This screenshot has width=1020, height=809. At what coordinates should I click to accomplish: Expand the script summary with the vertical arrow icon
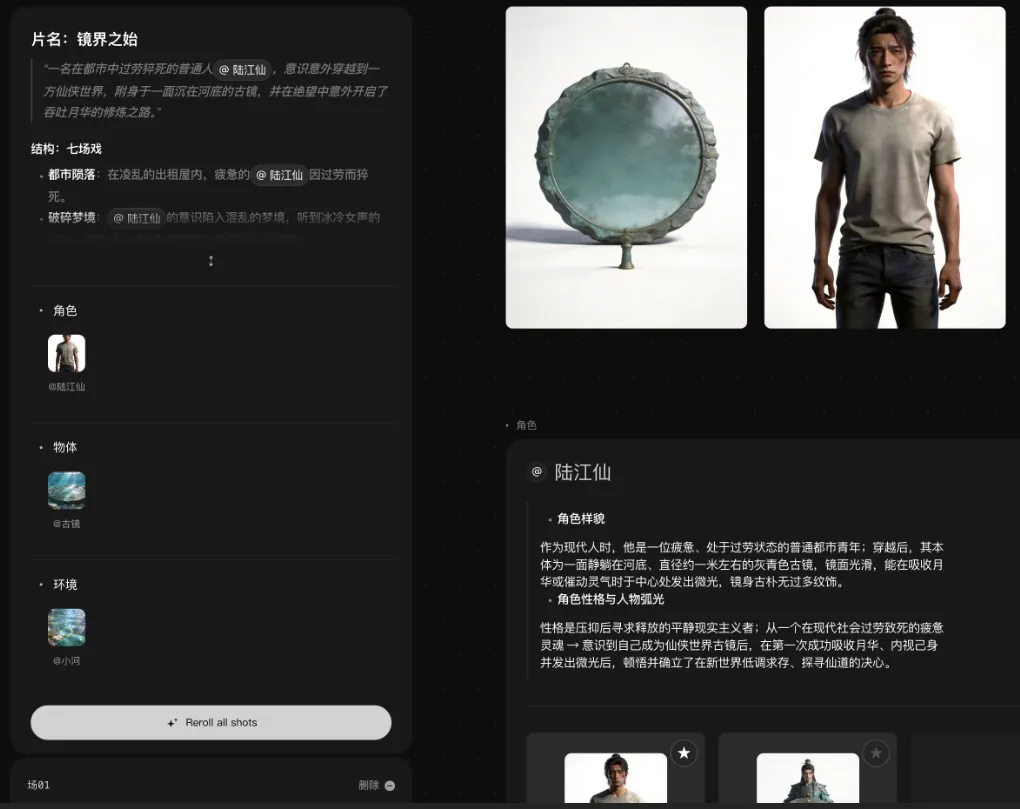click(211, 261)
